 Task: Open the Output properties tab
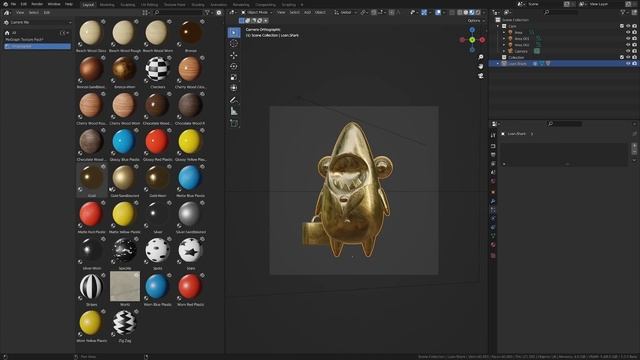pos(493,155)
